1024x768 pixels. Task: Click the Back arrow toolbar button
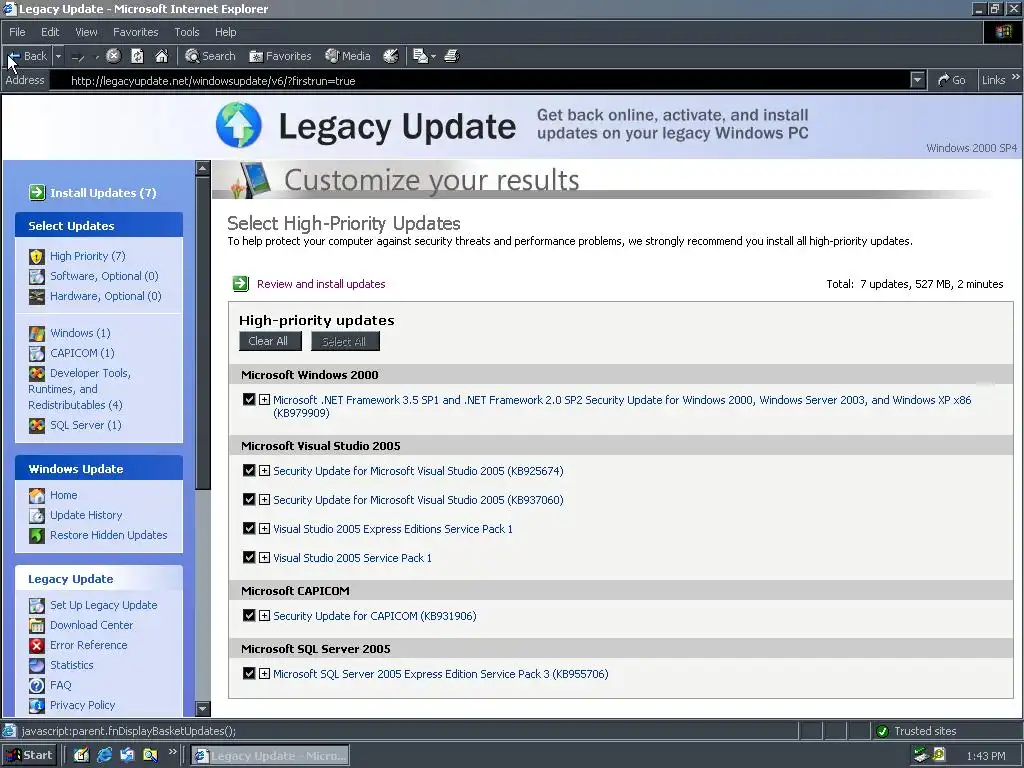click(27, 56)
